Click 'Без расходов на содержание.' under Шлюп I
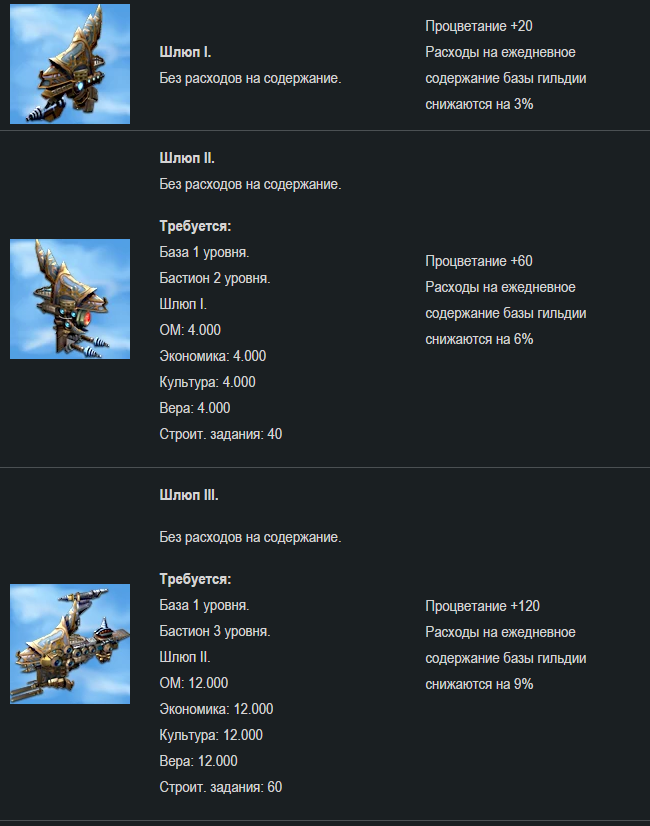Image resolution: width=650 pixels, height=826 pixels. coord(250,78)
